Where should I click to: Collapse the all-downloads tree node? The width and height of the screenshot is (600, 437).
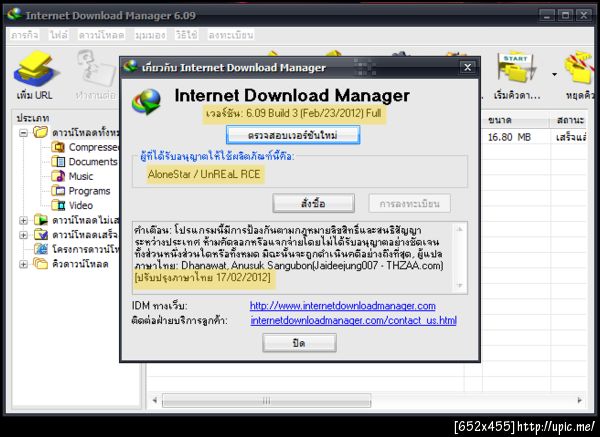23,133
